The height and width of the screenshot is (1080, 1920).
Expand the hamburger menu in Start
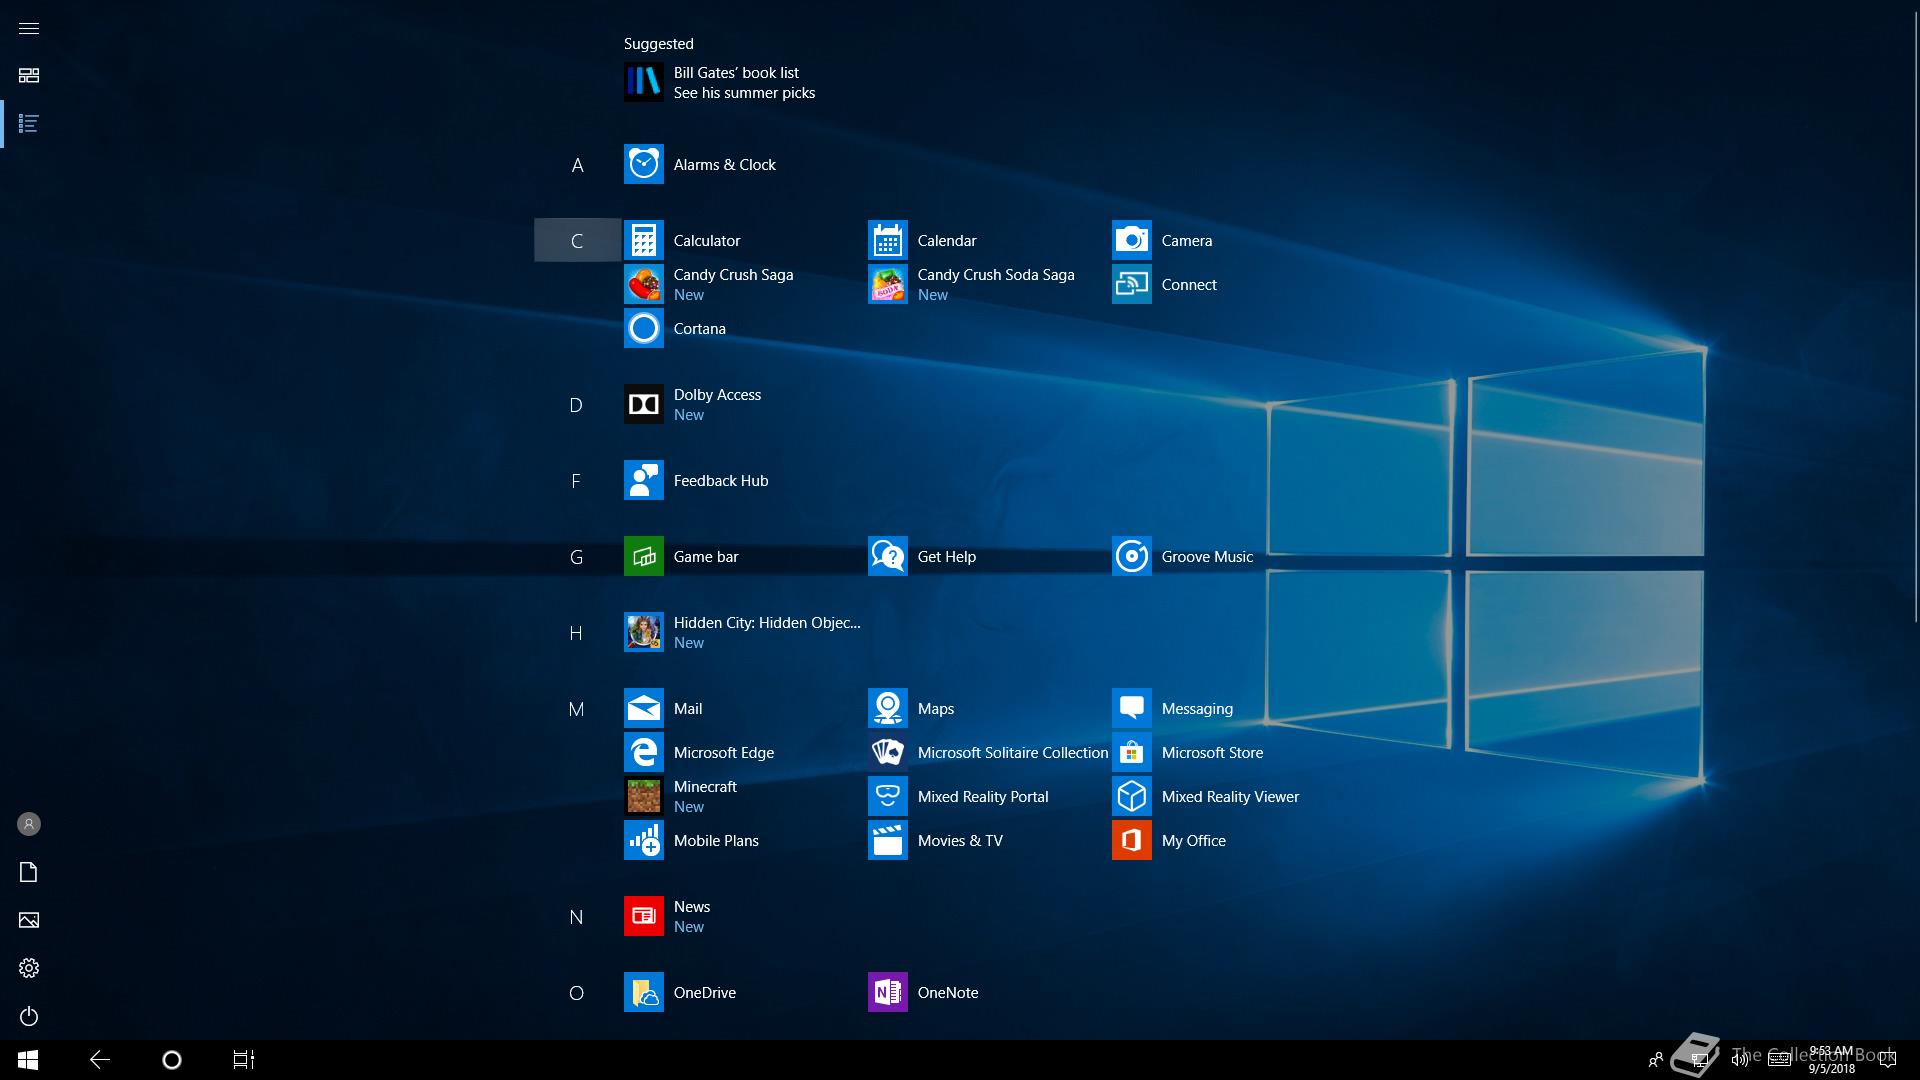pos(29,28)
